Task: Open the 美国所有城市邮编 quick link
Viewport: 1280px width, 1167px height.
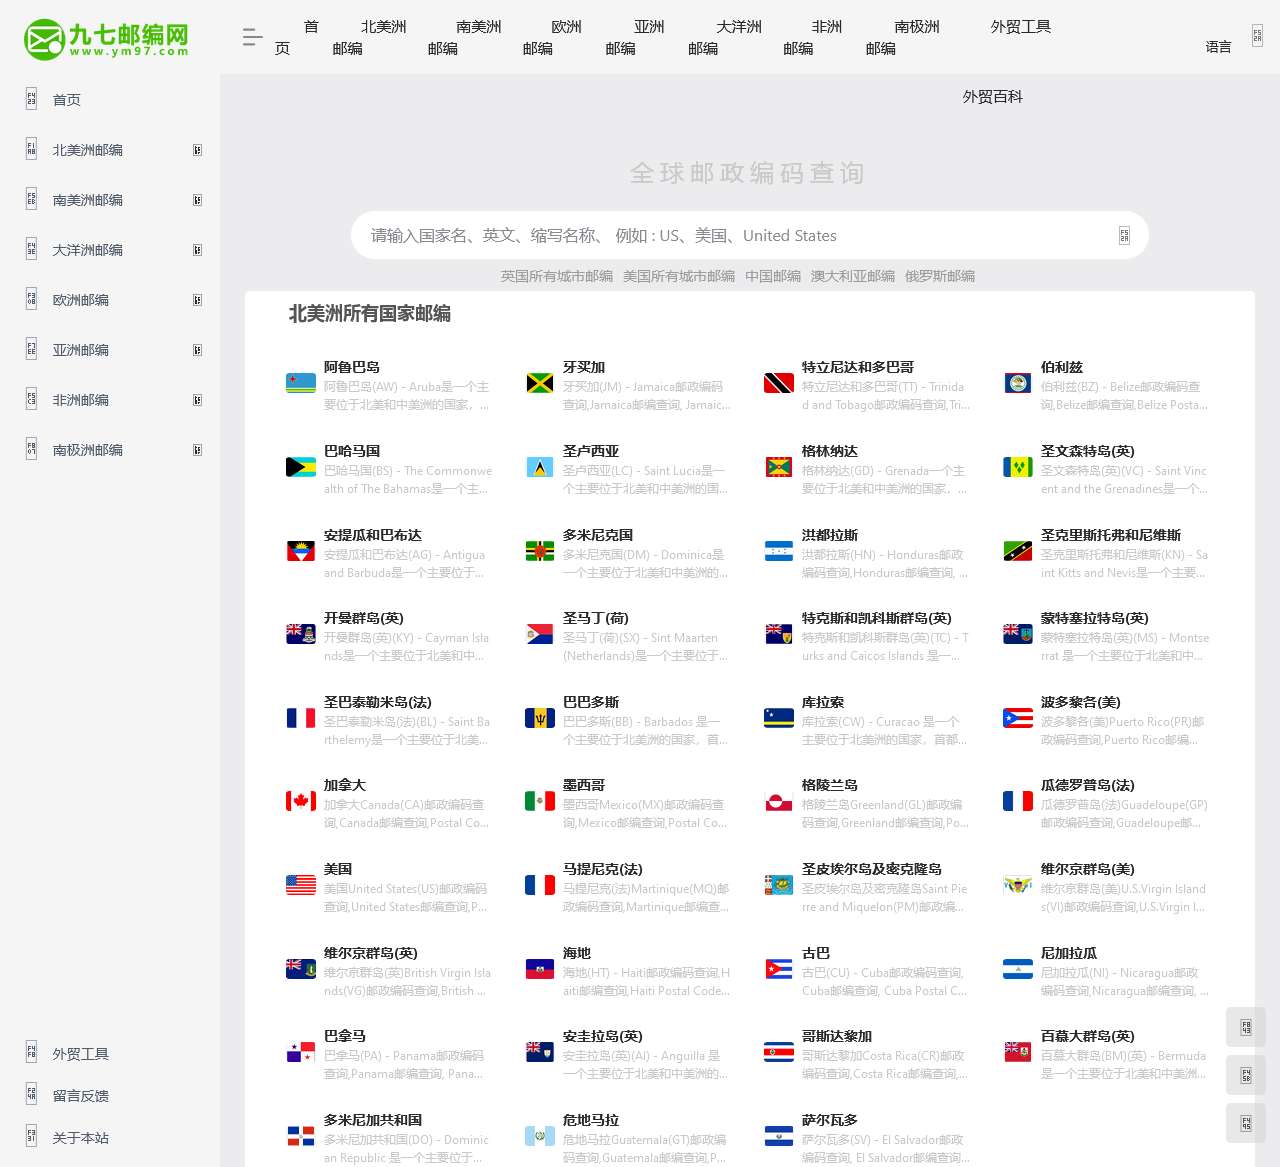Action: [679, 276]
